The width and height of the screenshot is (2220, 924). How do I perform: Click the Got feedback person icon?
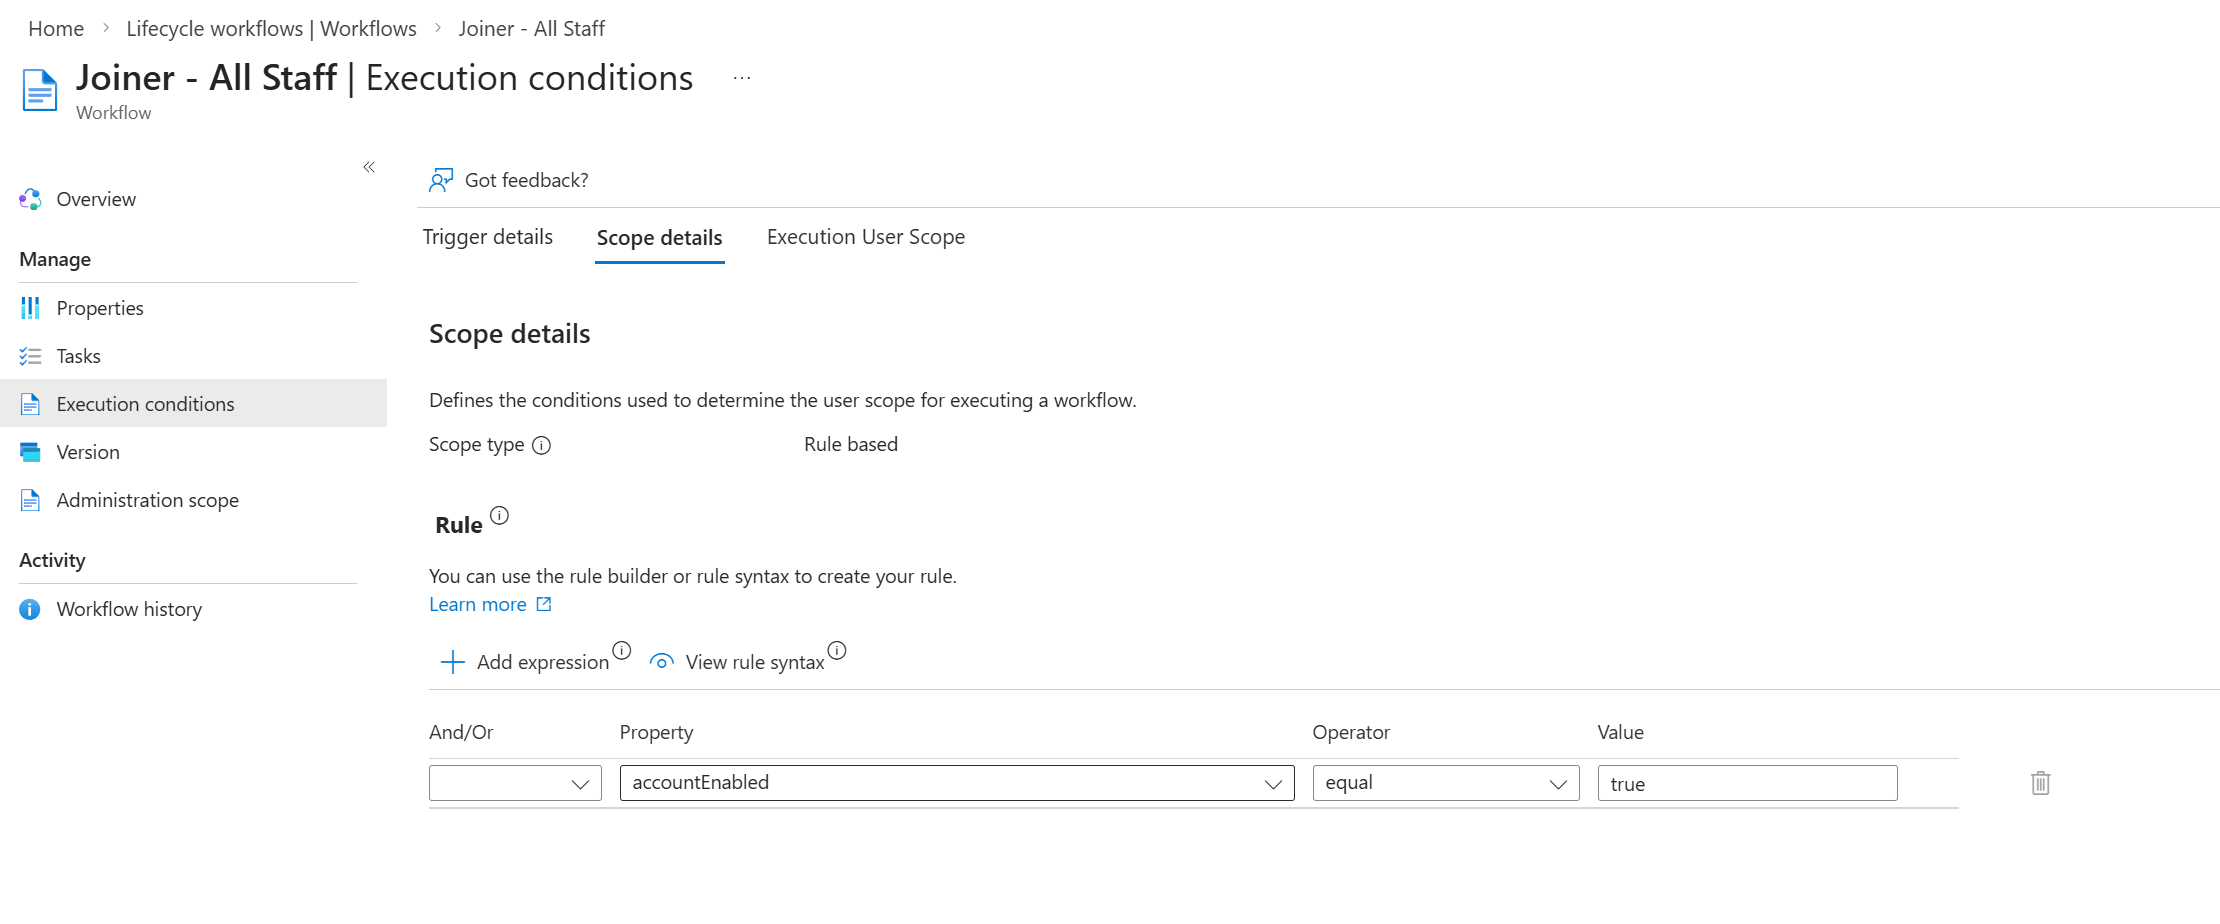[441, 180]
